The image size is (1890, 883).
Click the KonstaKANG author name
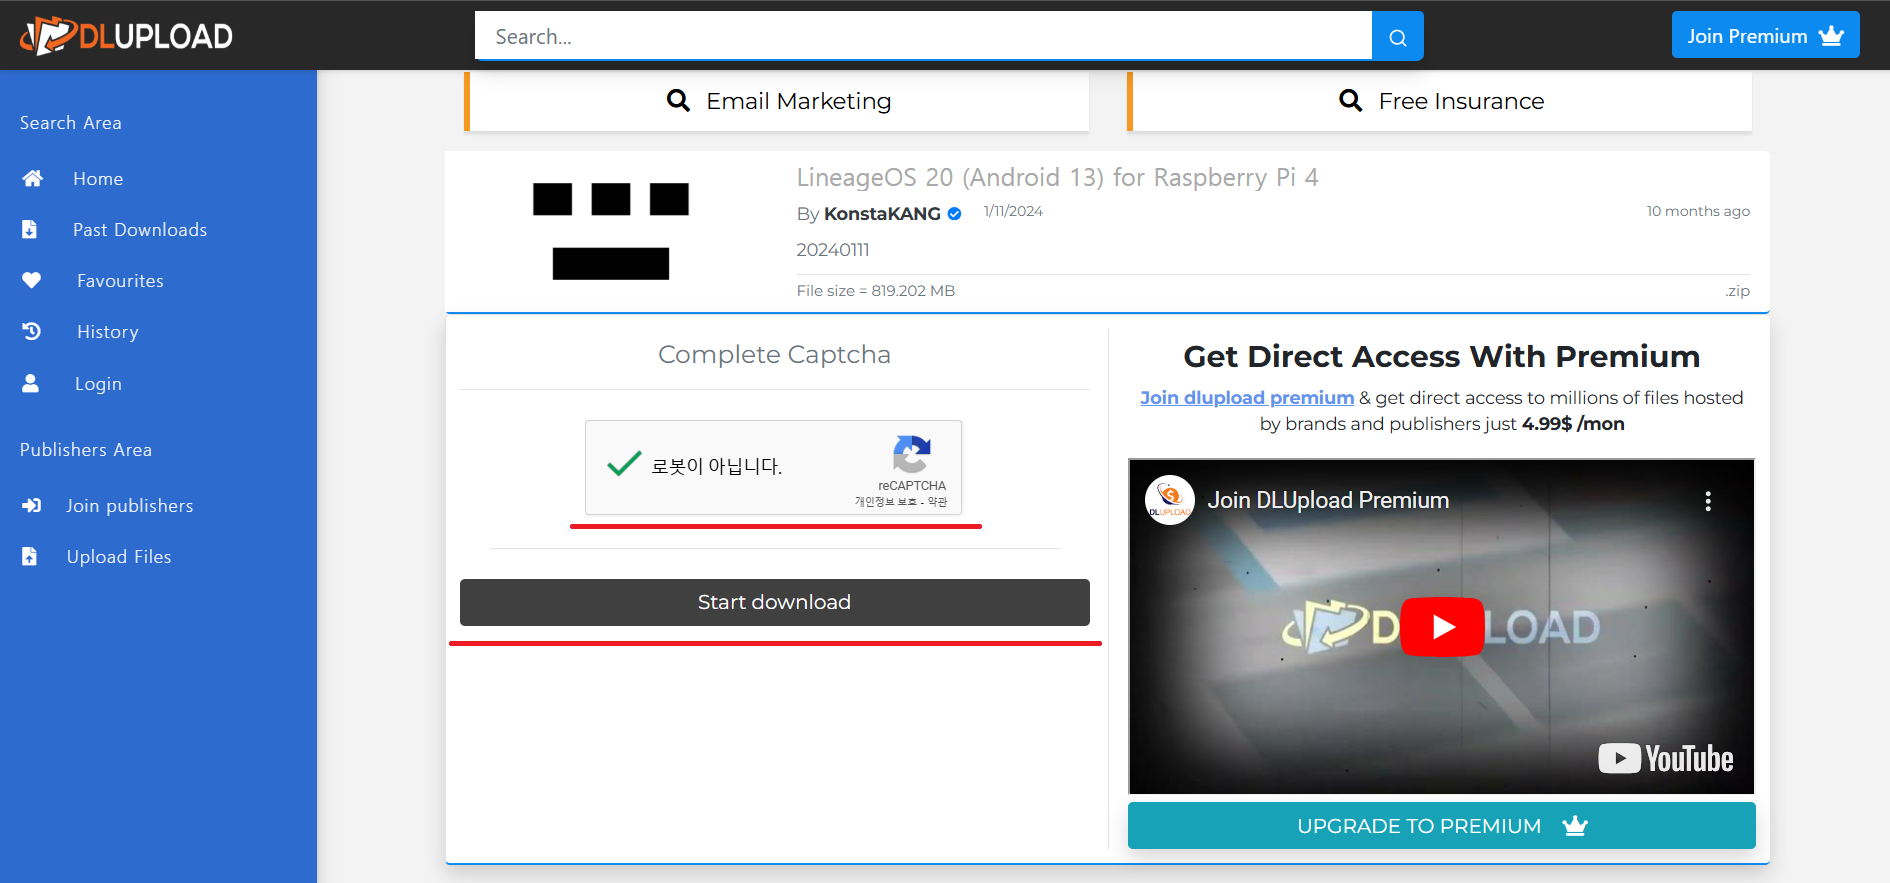(882, 214)
